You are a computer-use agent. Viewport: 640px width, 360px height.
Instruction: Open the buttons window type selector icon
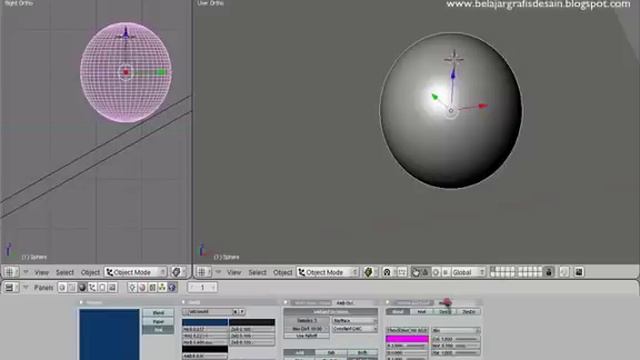click(11, 287)
